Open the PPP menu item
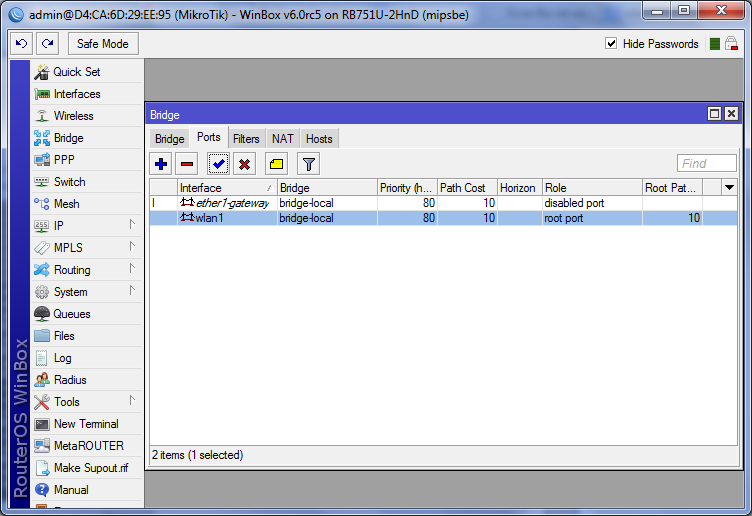The height and width of the screenshot is (516, 752). (87, 160)
